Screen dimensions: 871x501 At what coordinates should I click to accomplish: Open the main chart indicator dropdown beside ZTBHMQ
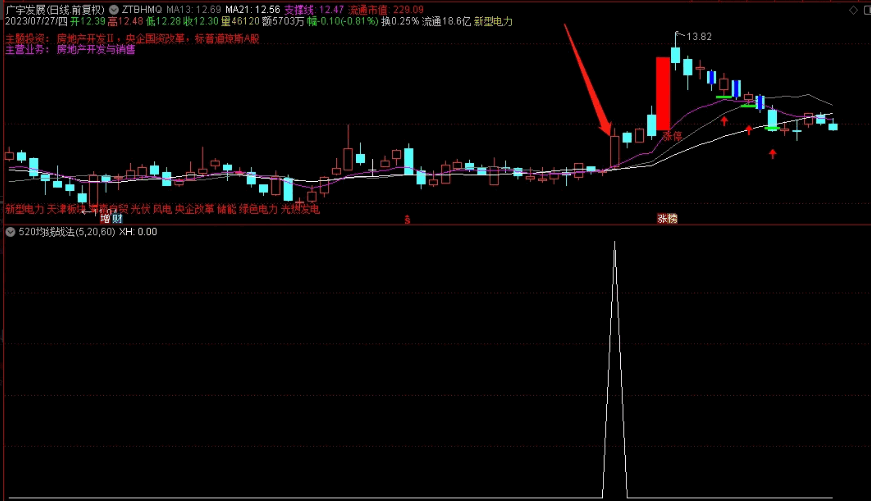(114, 9)
